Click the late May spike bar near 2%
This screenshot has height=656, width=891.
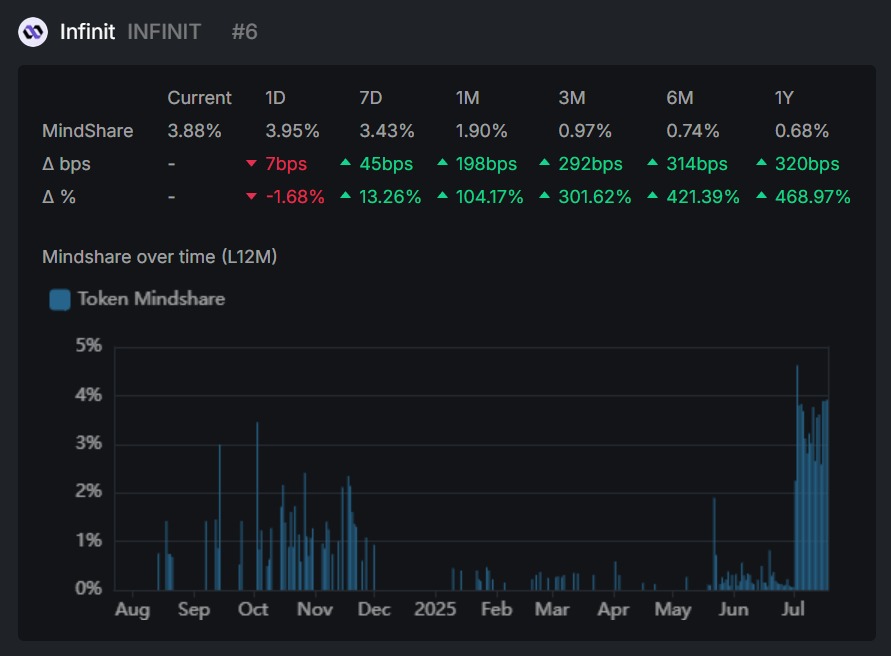click(x=714, y=544)
